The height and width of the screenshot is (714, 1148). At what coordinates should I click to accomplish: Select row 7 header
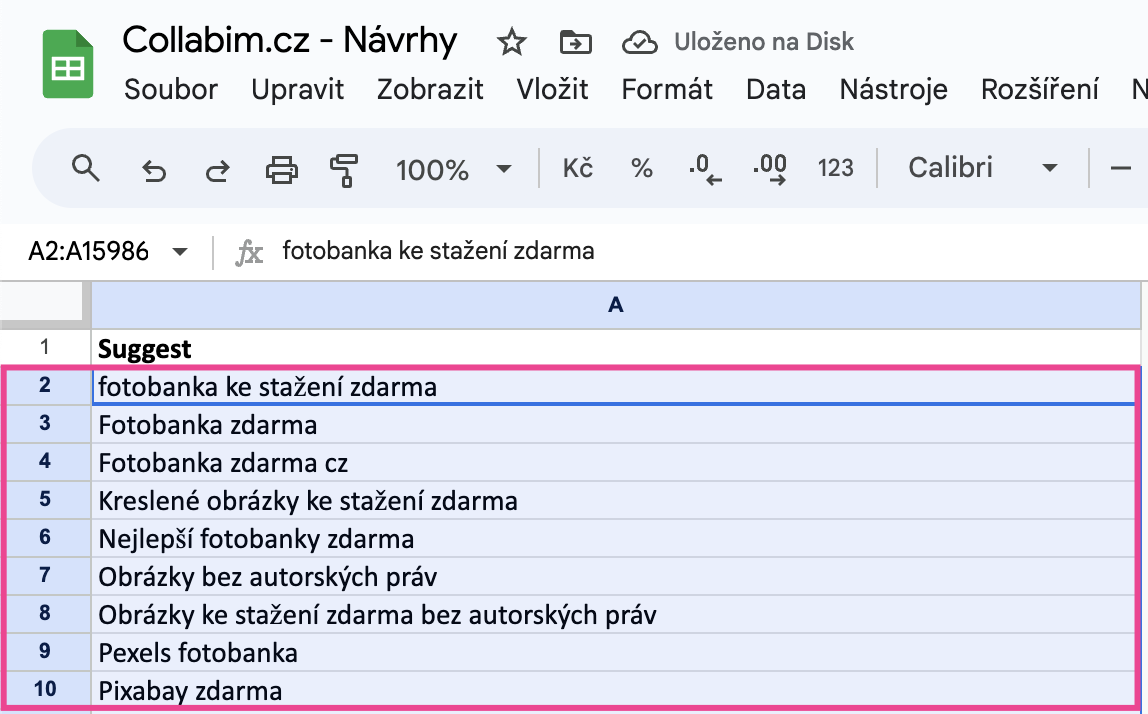point(45,576)
